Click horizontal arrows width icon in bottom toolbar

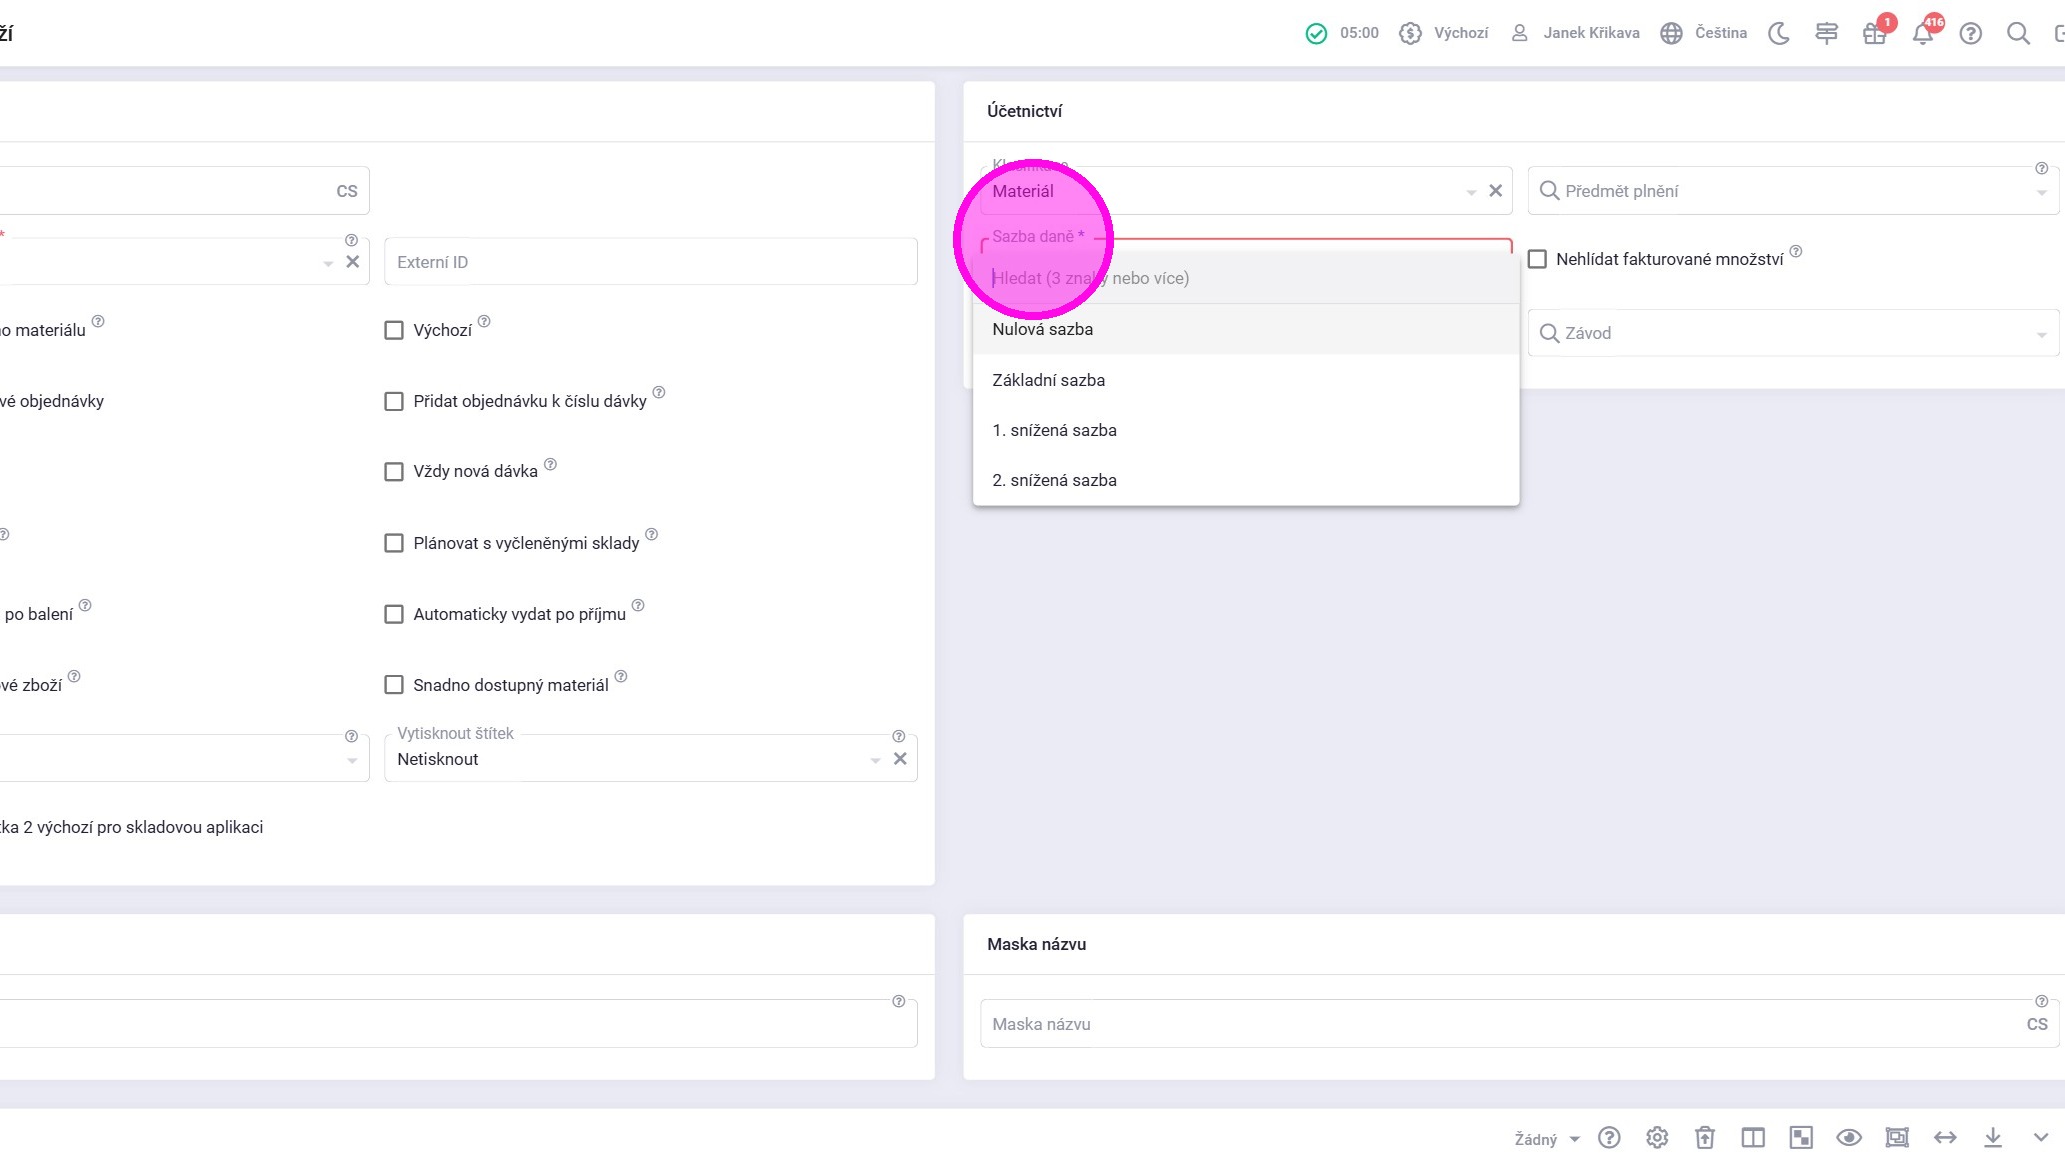1945,1138
